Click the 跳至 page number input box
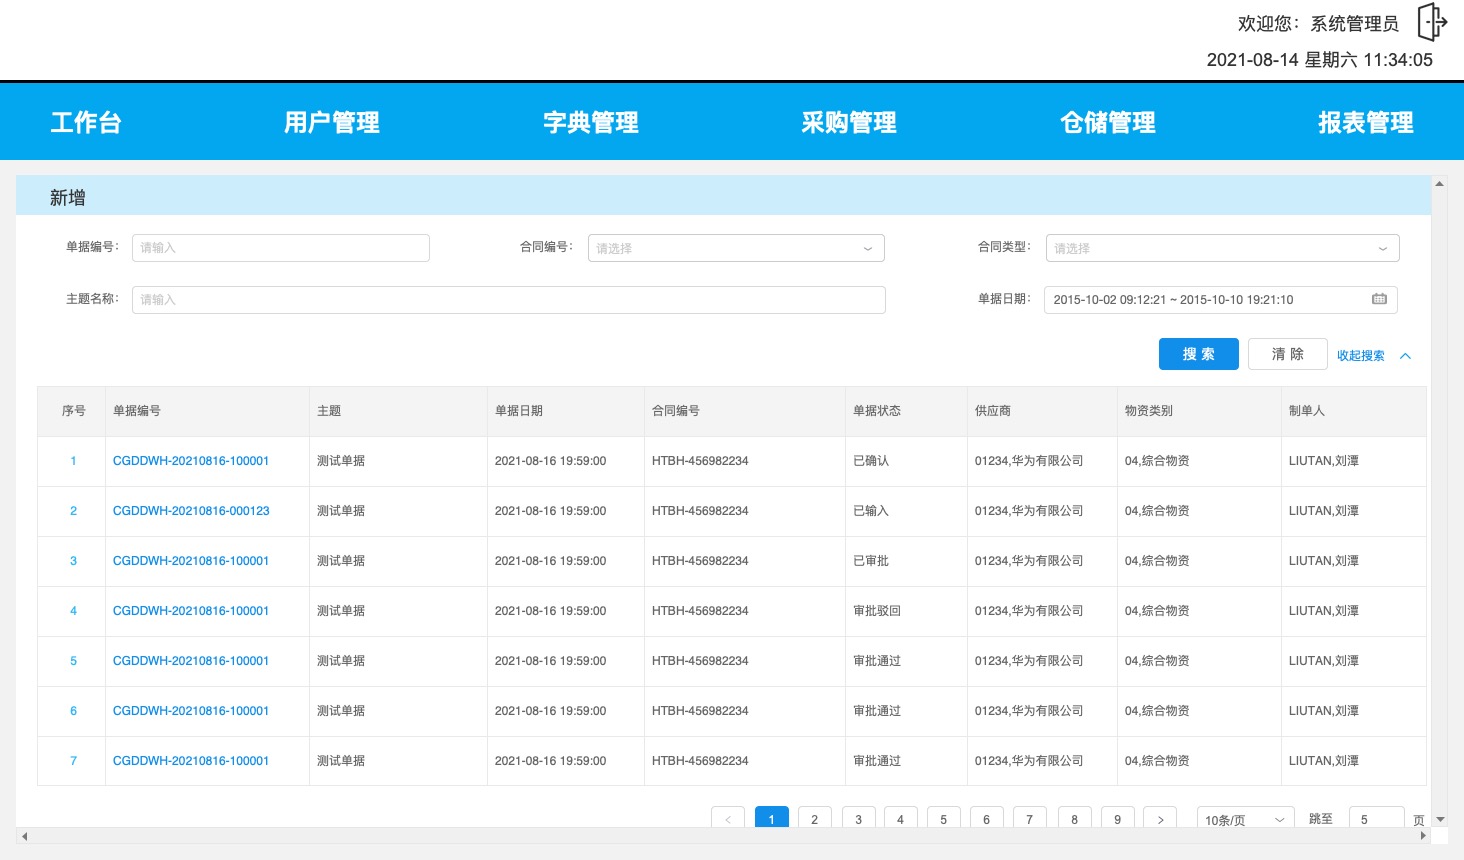Viewport: 1464px width, 860px height. point(1376,819)
